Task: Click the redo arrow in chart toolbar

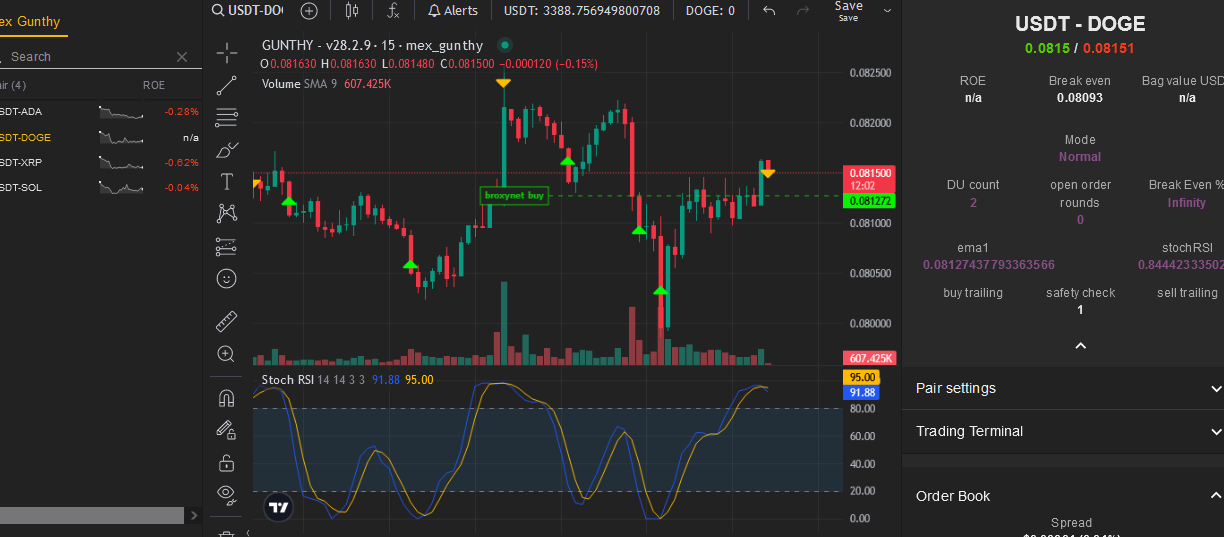Action: [x=802, y=10]
